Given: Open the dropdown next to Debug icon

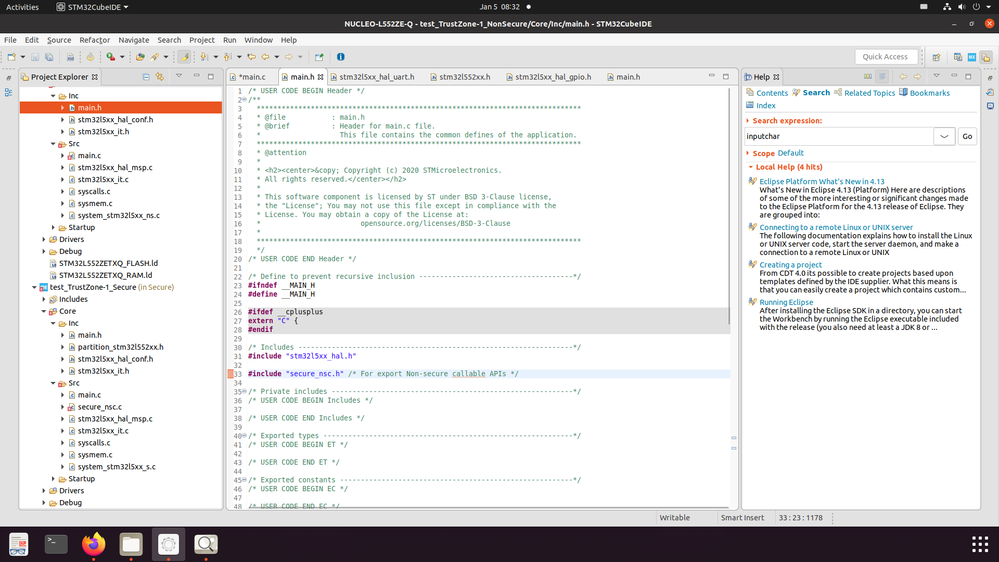Looking at the screenshot, I should point(122,57).
